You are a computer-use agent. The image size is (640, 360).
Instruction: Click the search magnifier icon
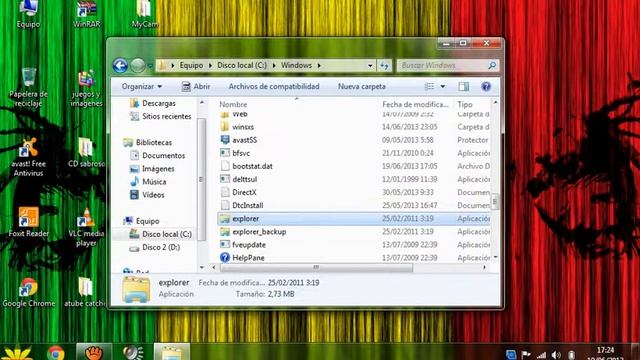coord(492,65)
